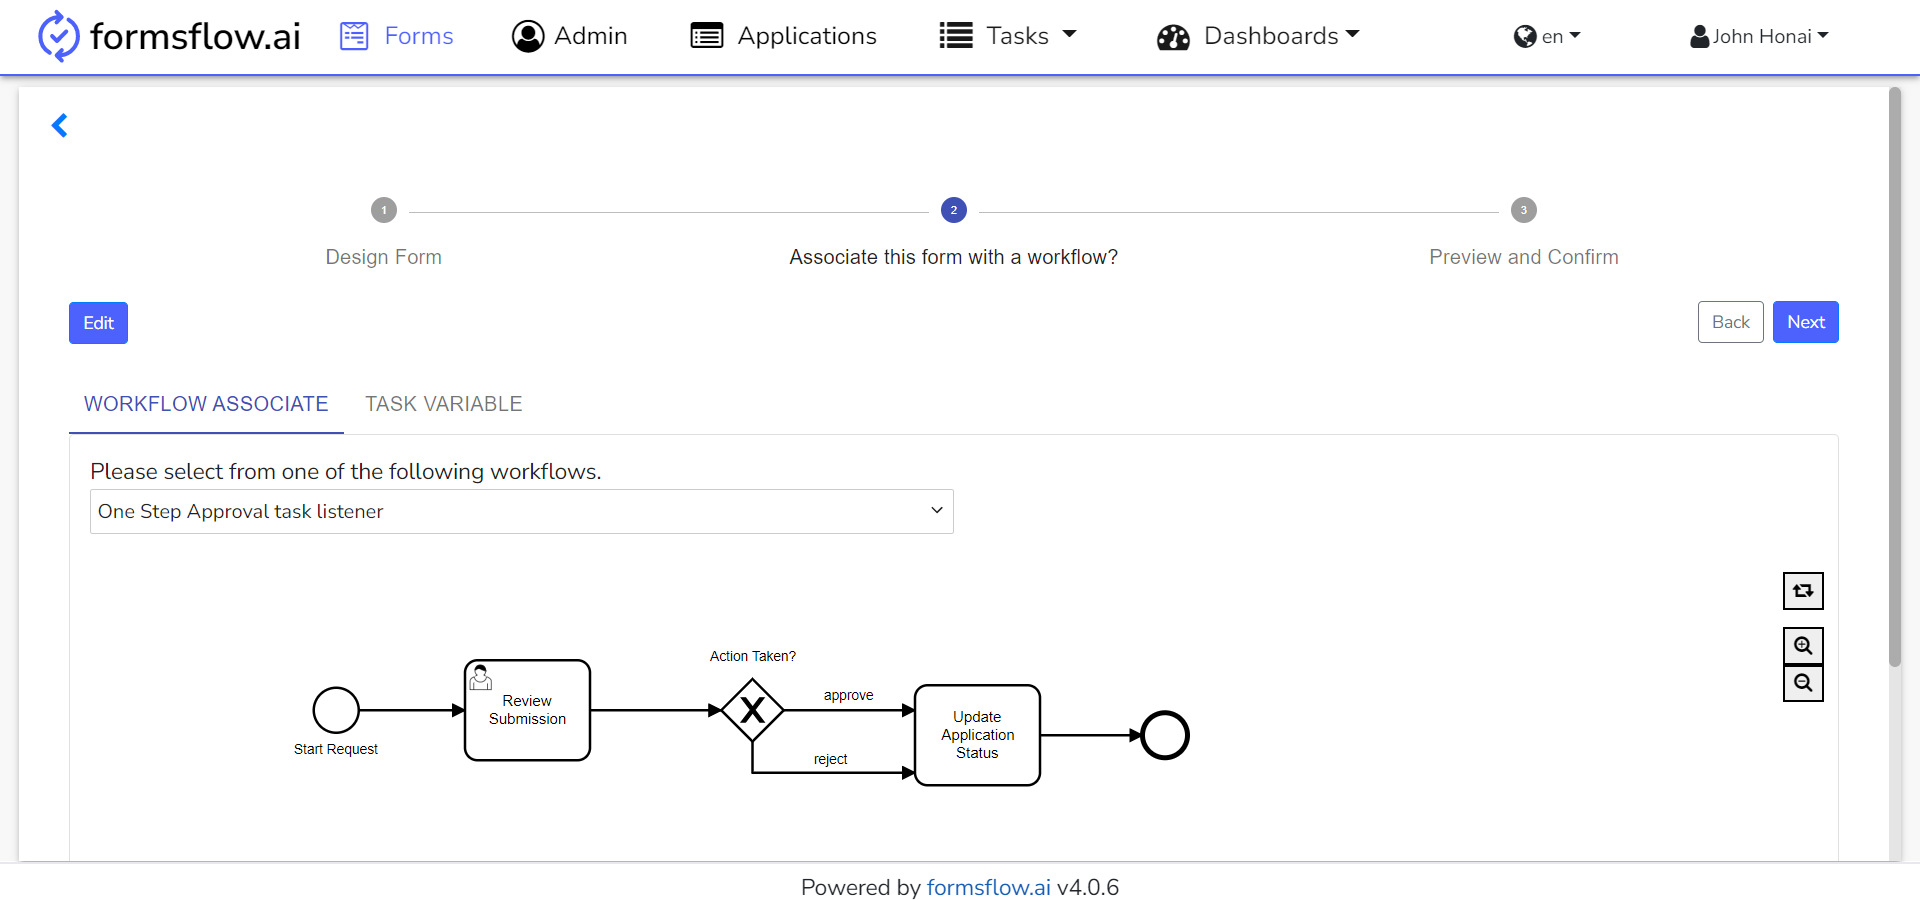Switch to the Task Variable tab
Image resolution: width=1920 pixels, height=900 pixels.
click(x=444, y=404)
